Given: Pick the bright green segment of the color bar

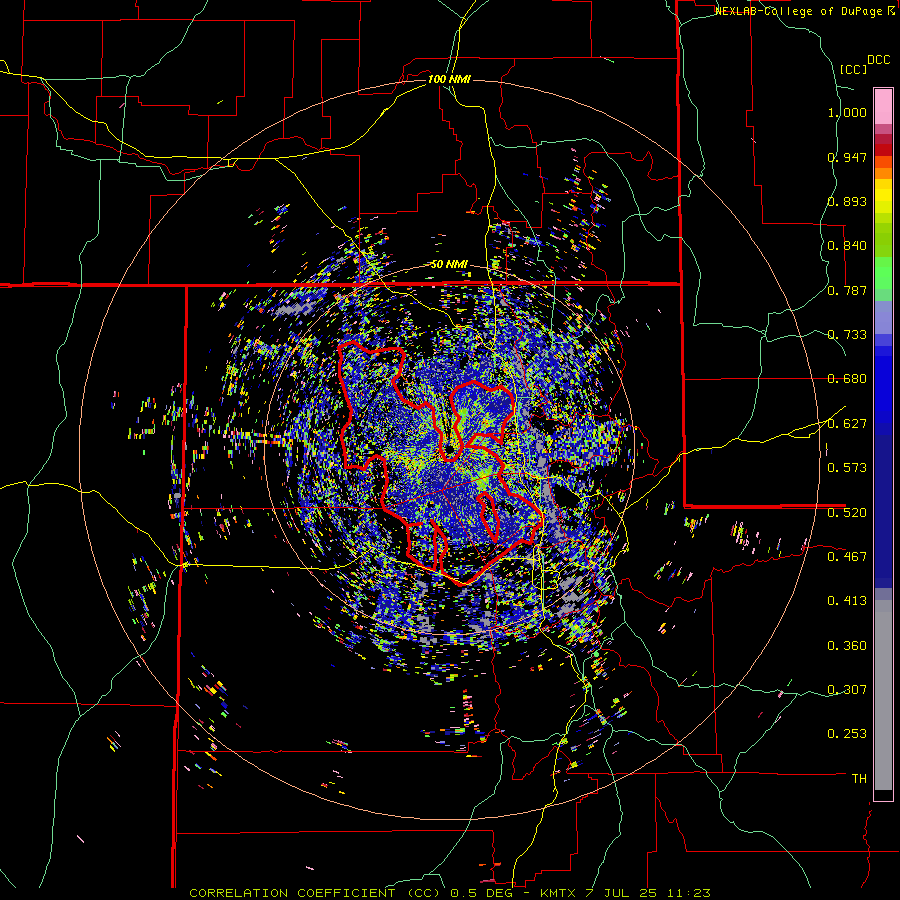Looking at the screenshot, I should (883, 273).
